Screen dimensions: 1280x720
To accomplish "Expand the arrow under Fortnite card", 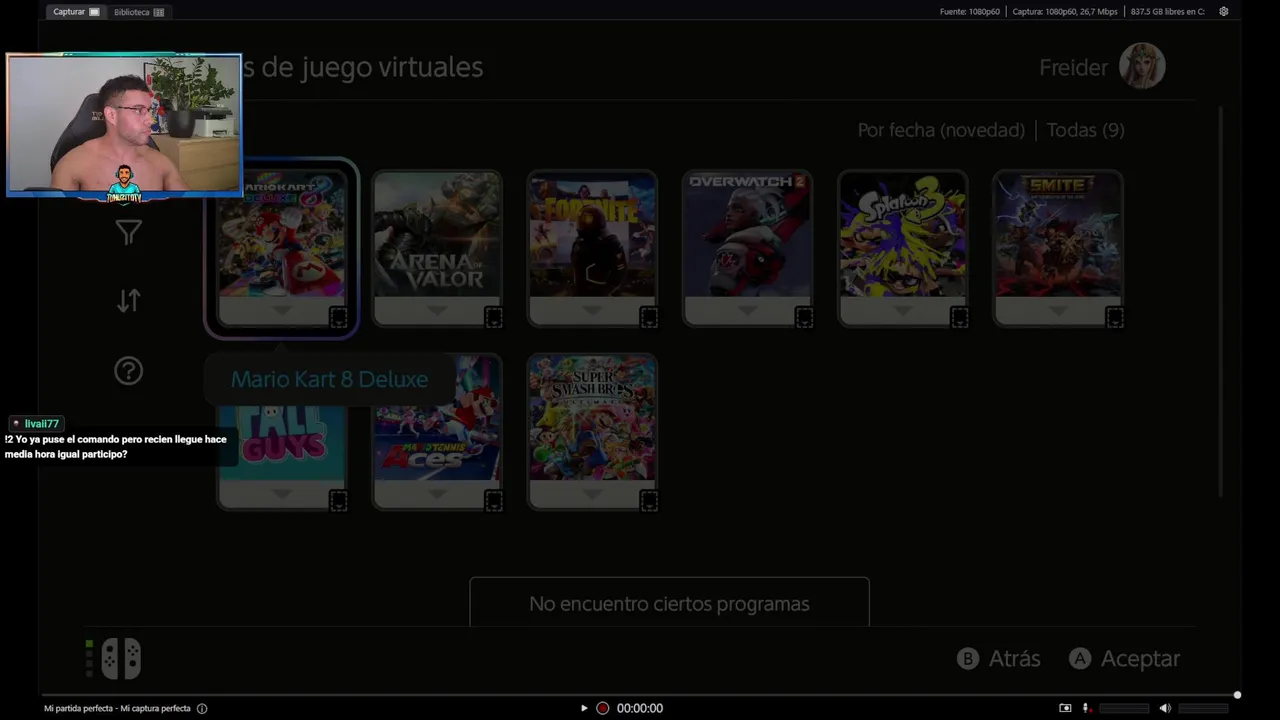I will coord(592,311).
